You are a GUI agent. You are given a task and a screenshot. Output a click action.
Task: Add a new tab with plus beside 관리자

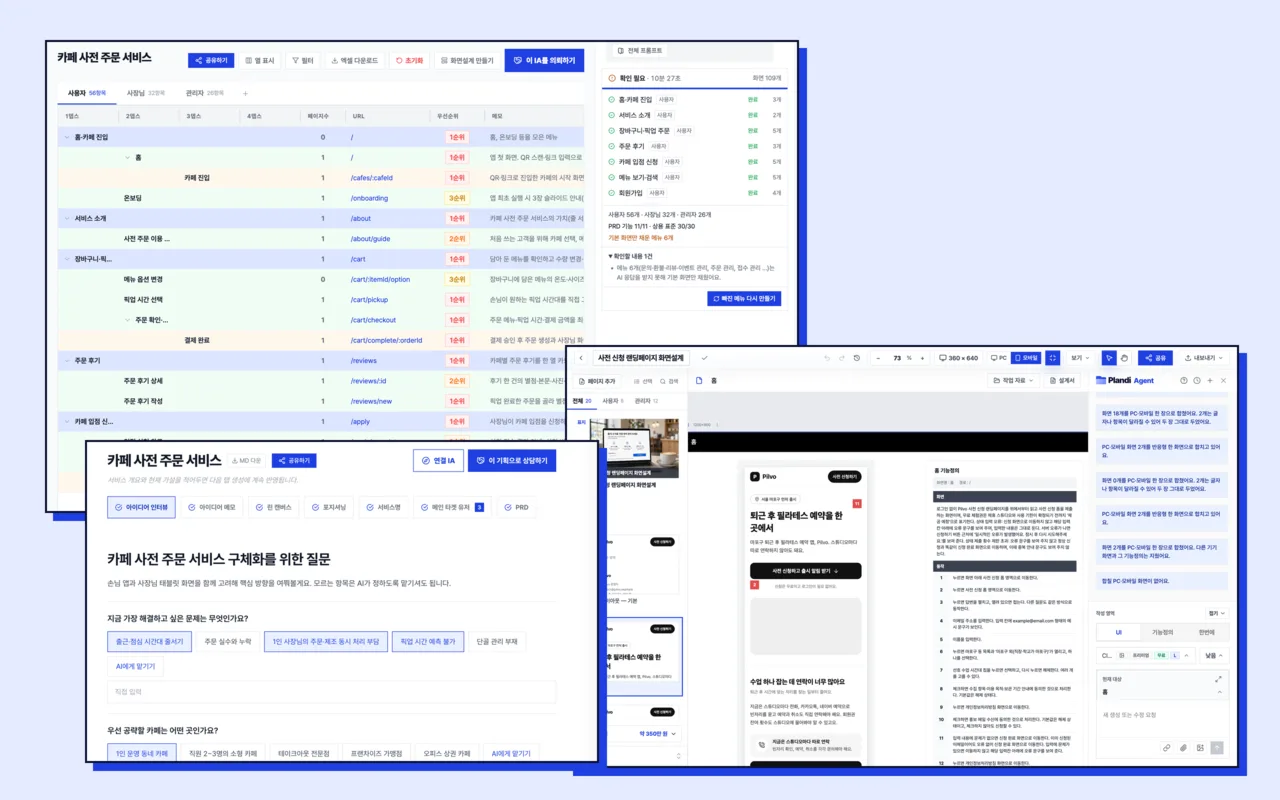245,93
